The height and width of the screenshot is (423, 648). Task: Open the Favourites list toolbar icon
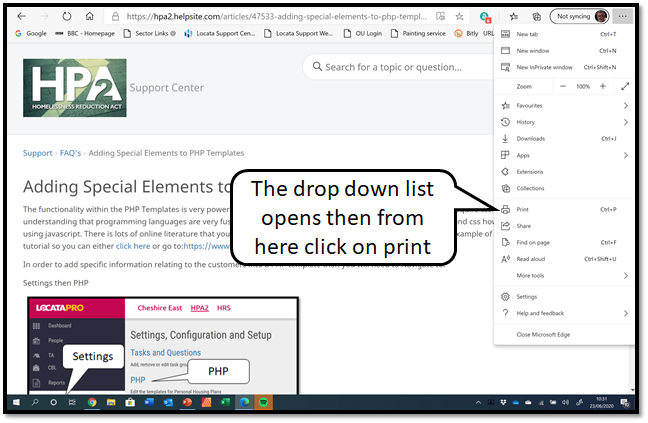point(514,17)
